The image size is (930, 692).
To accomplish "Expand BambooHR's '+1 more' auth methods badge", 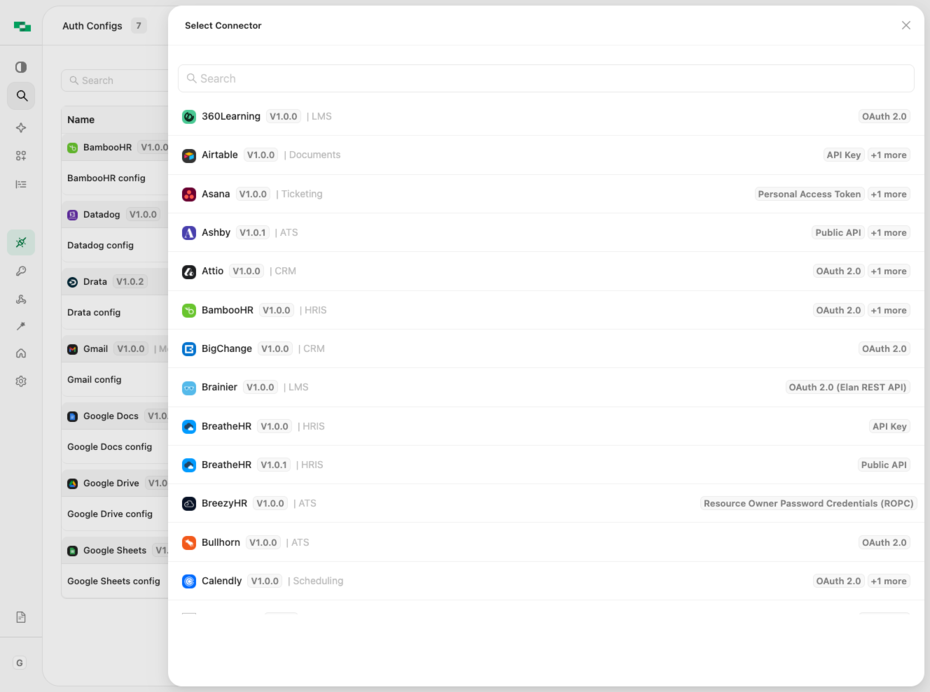I will click(x=888, y=310).
